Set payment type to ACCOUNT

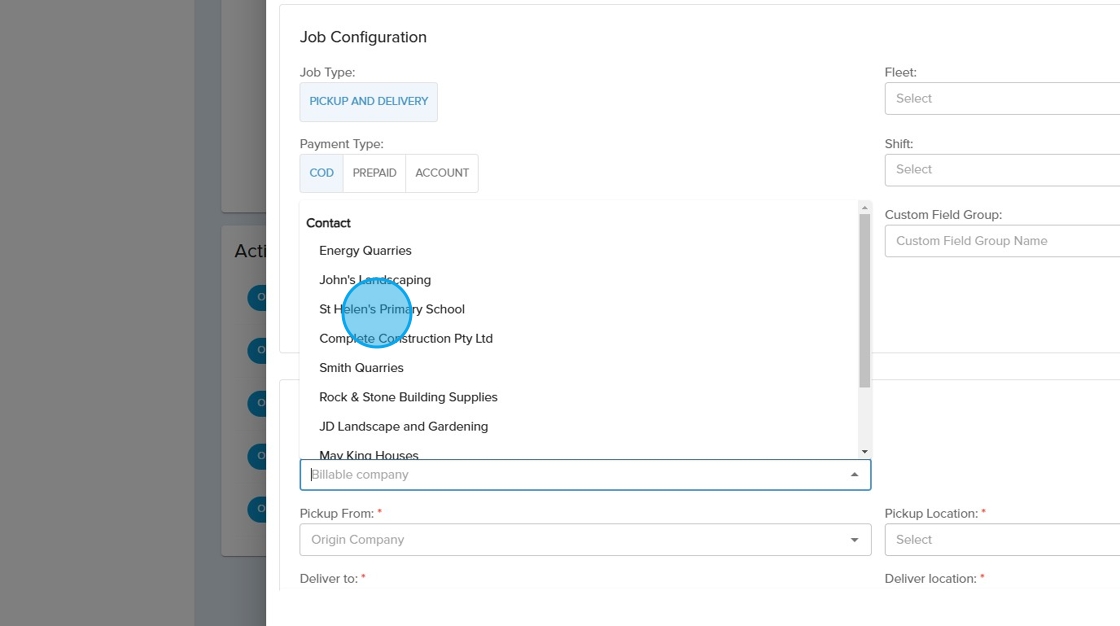(x=442, y=173)
